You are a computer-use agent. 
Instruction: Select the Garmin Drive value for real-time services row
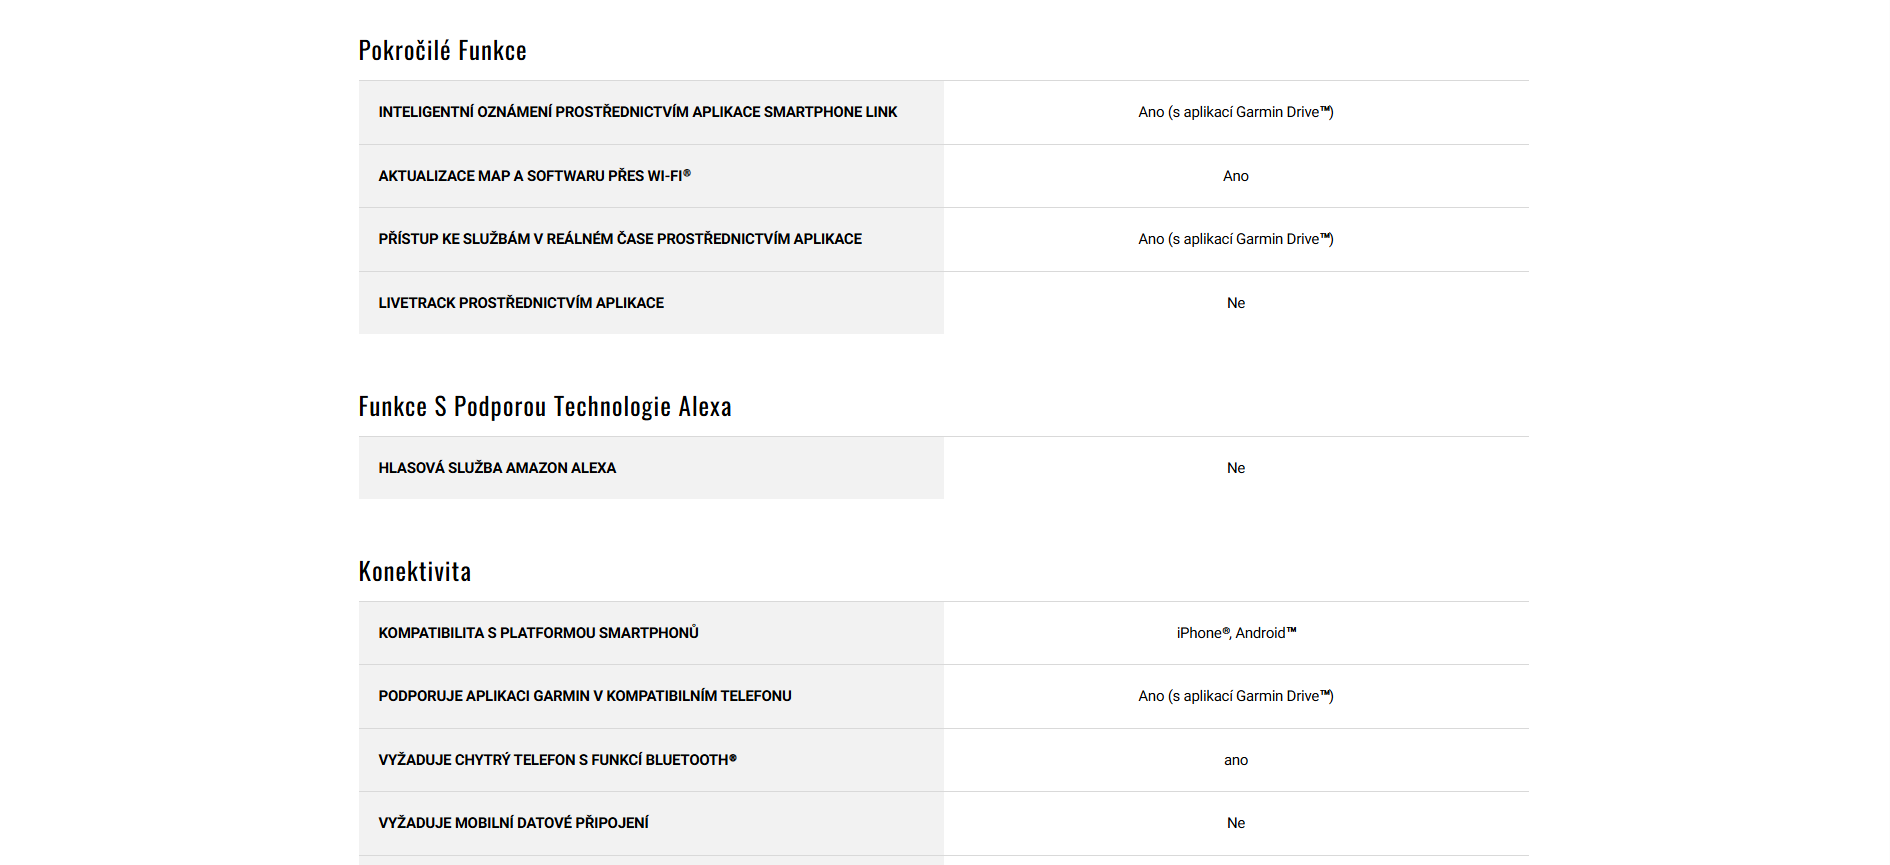pos(1235,239)
